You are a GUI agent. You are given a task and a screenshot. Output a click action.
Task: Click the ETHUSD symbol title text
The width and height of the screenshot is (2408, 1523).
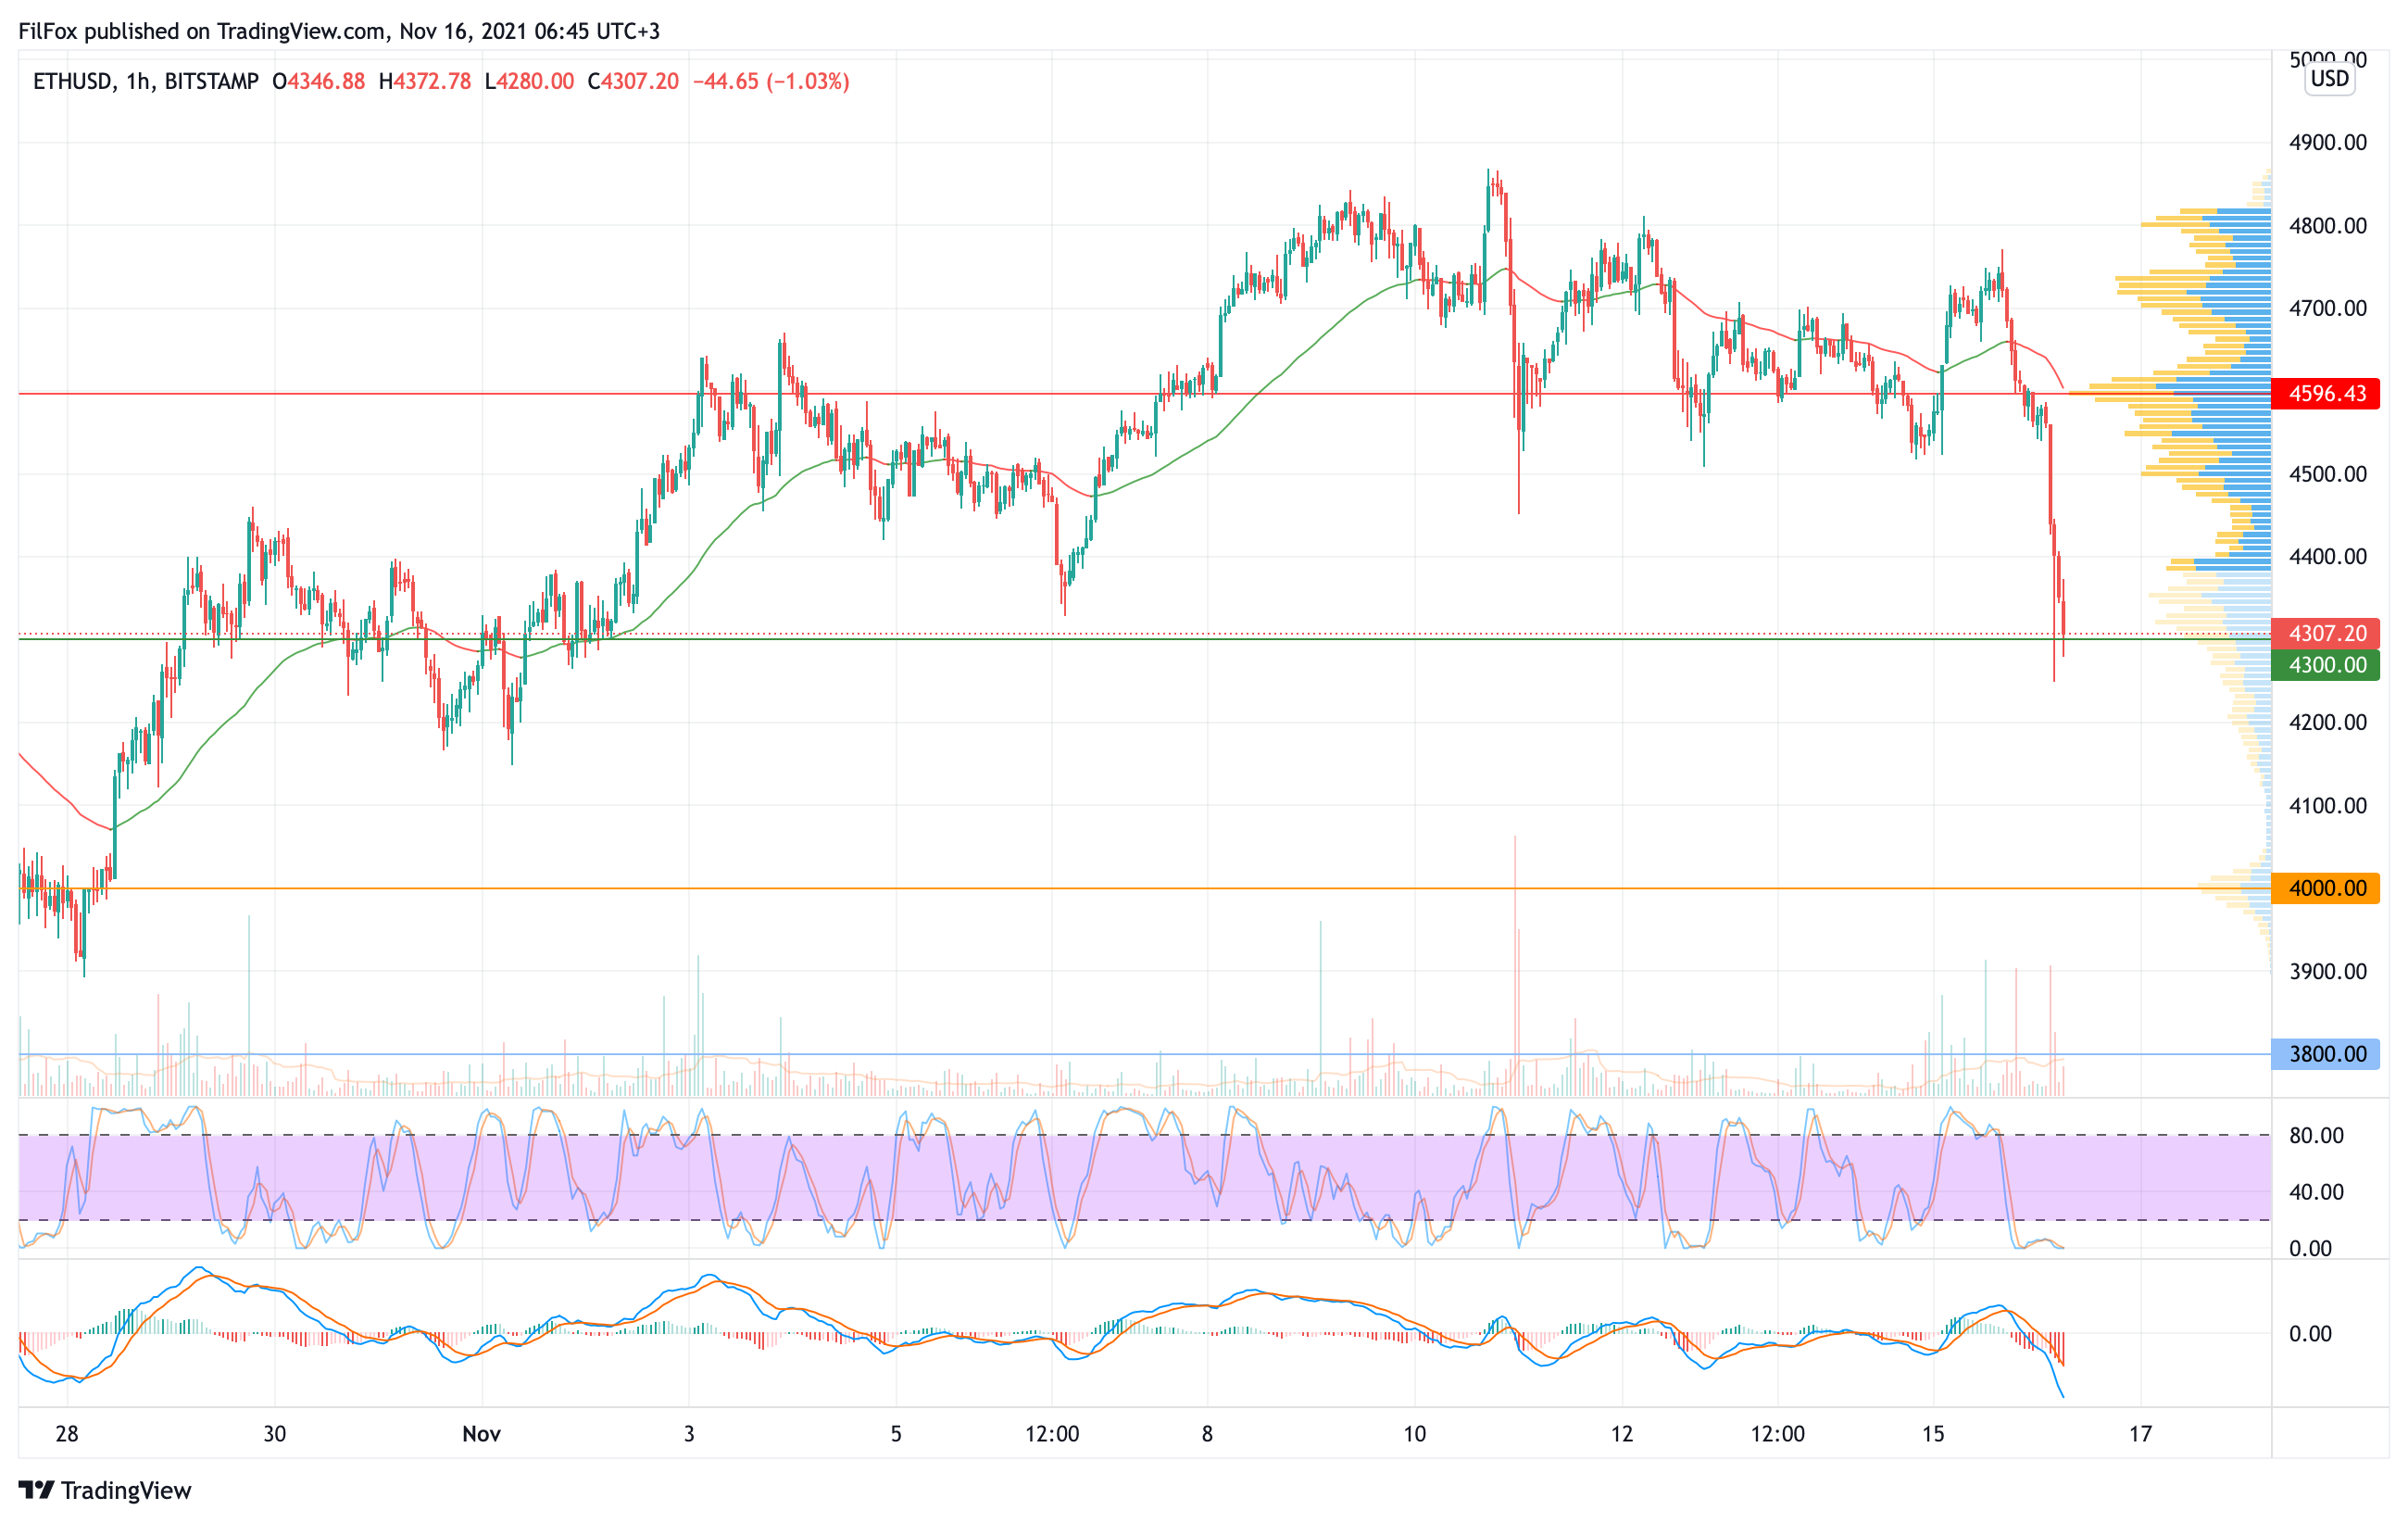click(72, 81)
